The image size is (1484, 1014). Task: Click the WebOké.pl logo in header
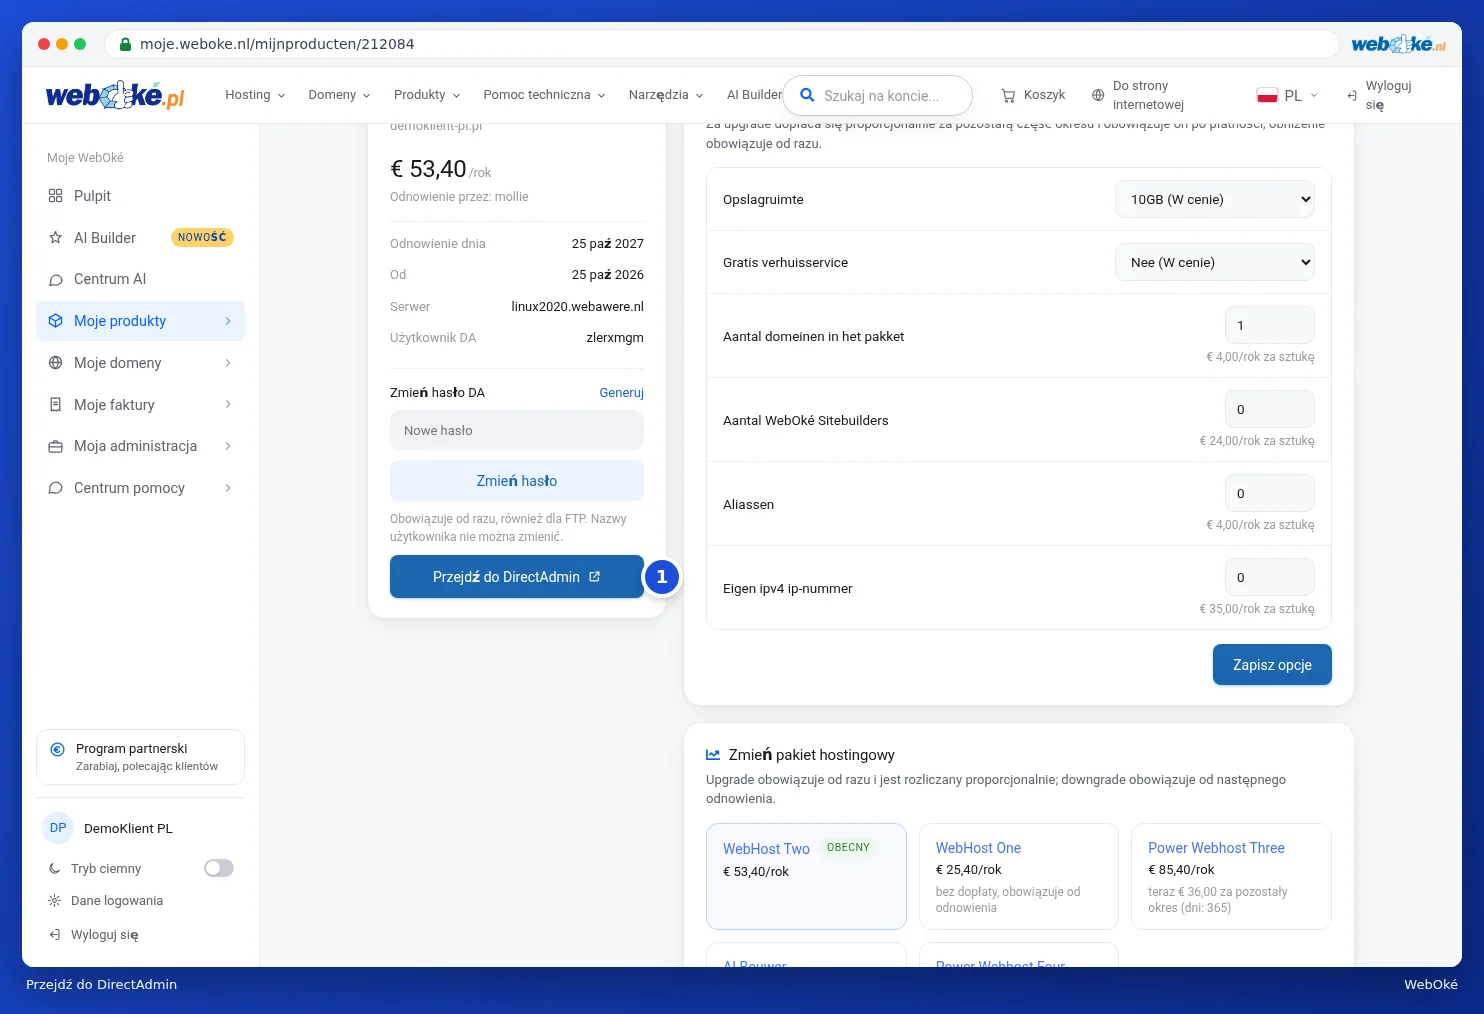click(115, 95)
